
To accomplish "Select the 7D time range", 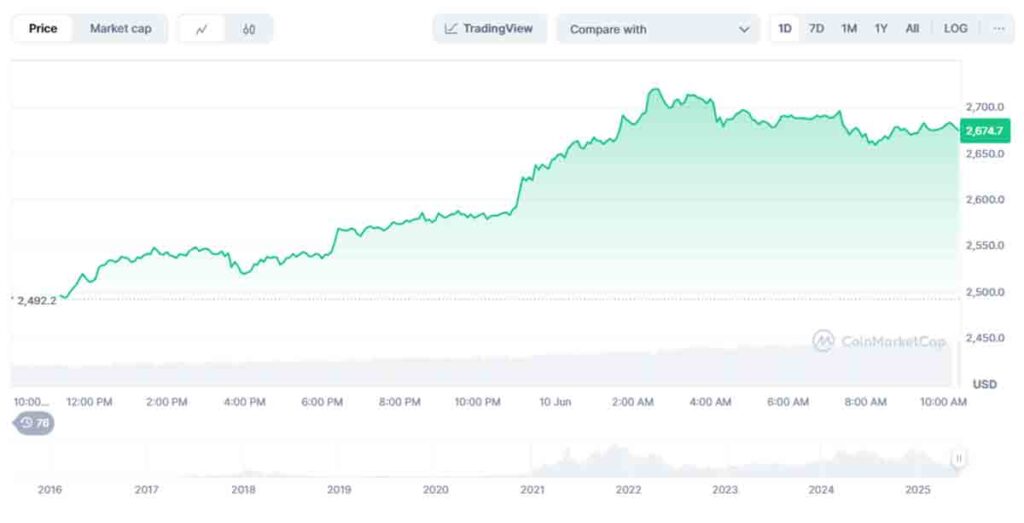I will click(816, 29).
